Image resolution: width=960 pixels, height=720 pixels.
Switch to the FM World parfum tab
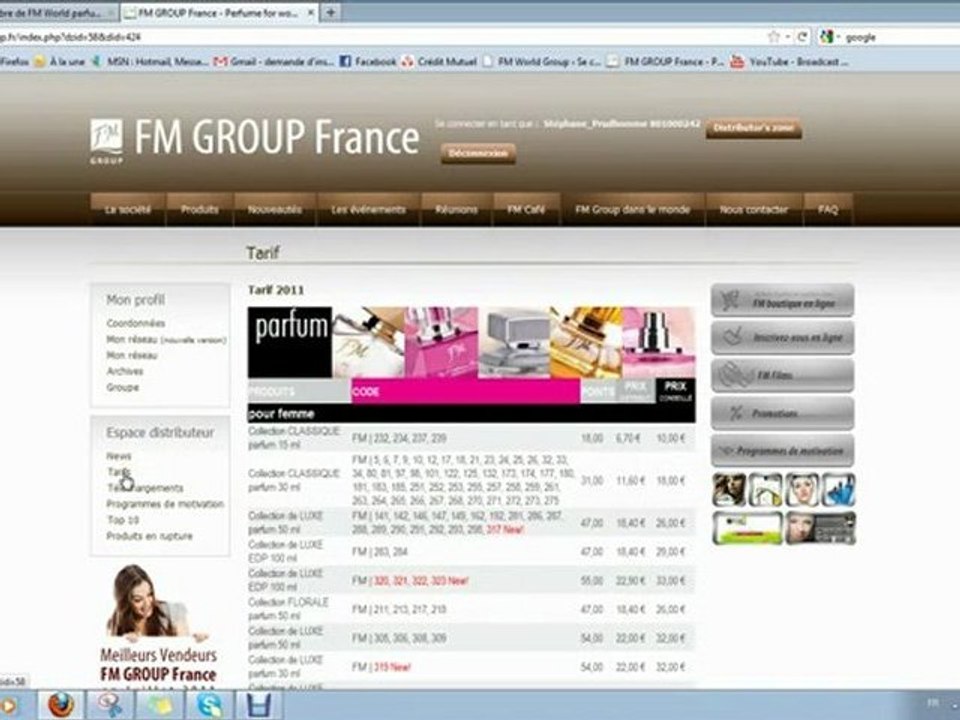tap(57, 12)
